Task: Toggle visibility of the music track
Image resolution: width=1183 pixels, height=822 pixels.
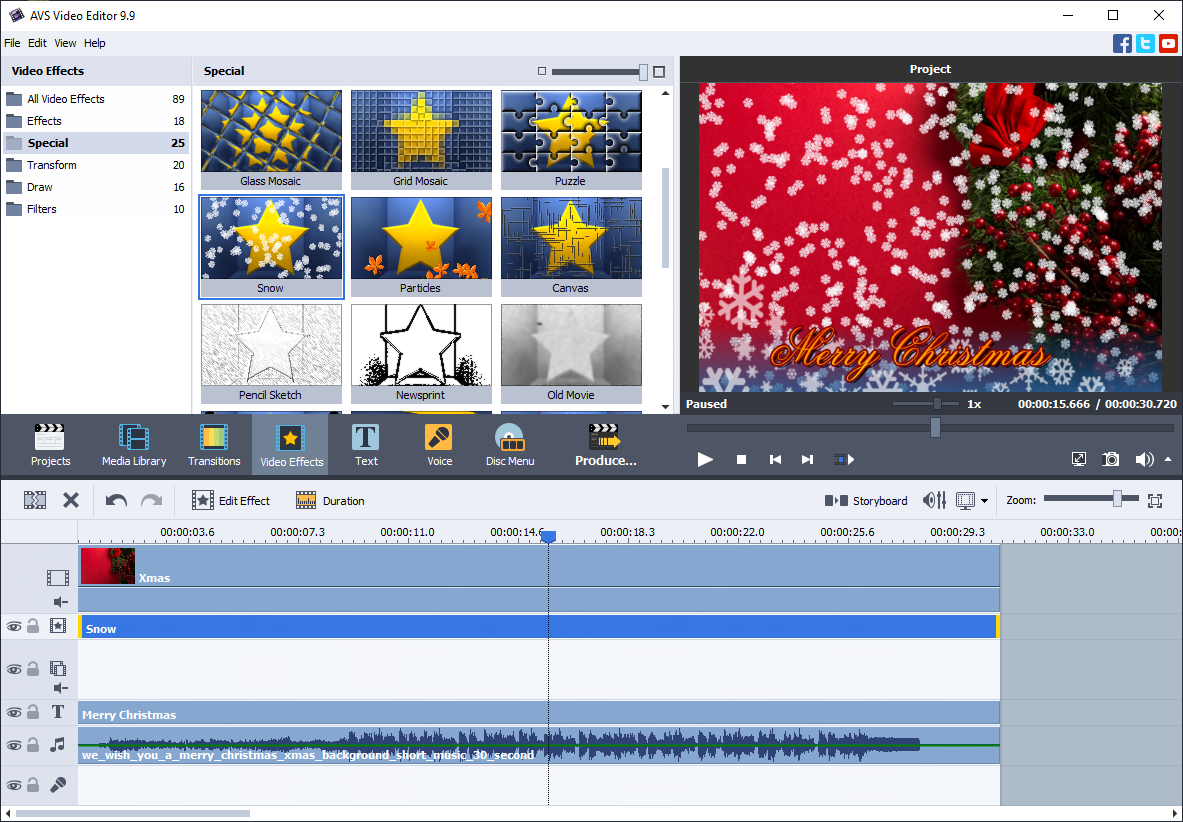Action: pyautogui.click(x=15, y=745)
